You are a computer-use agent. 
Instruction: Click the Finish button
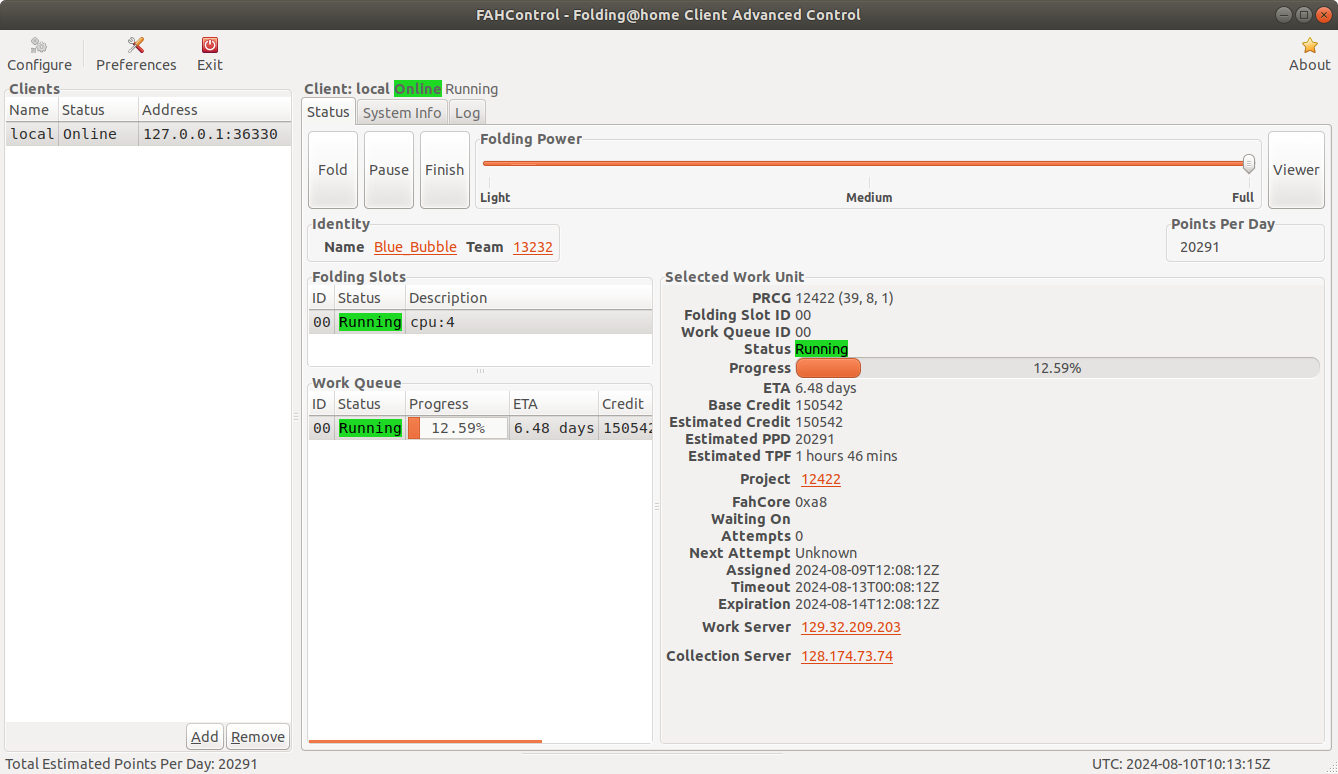point(445,170)
